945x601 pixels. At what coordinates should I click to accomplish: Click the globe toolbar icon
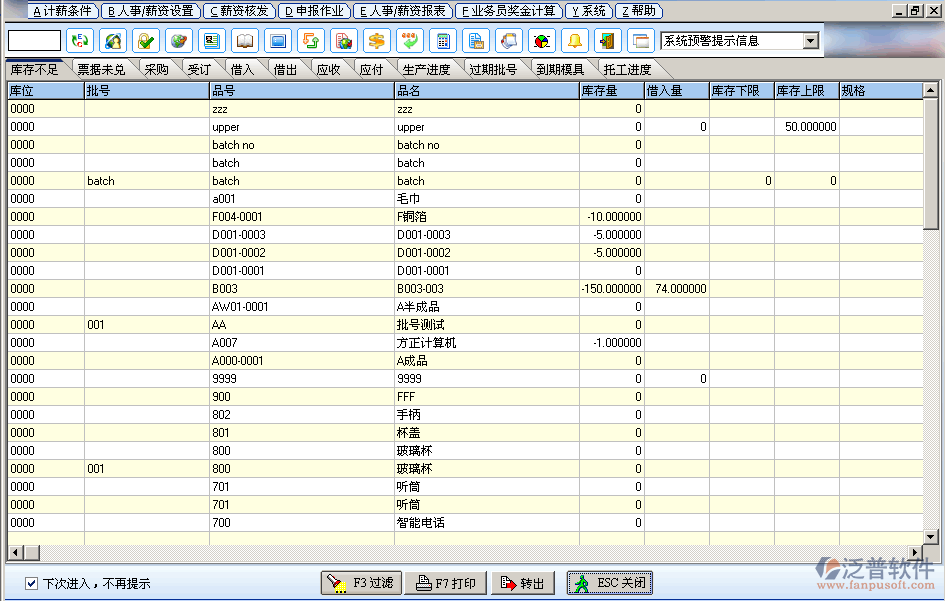coord(179,41)
